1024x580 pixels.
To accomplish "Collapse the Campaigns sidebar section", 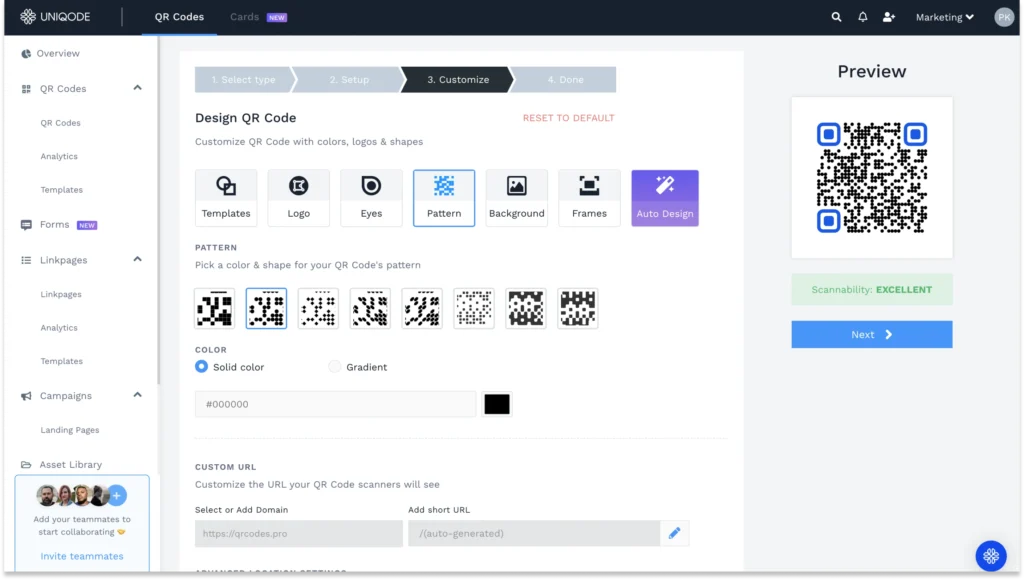I will (137, 395).
